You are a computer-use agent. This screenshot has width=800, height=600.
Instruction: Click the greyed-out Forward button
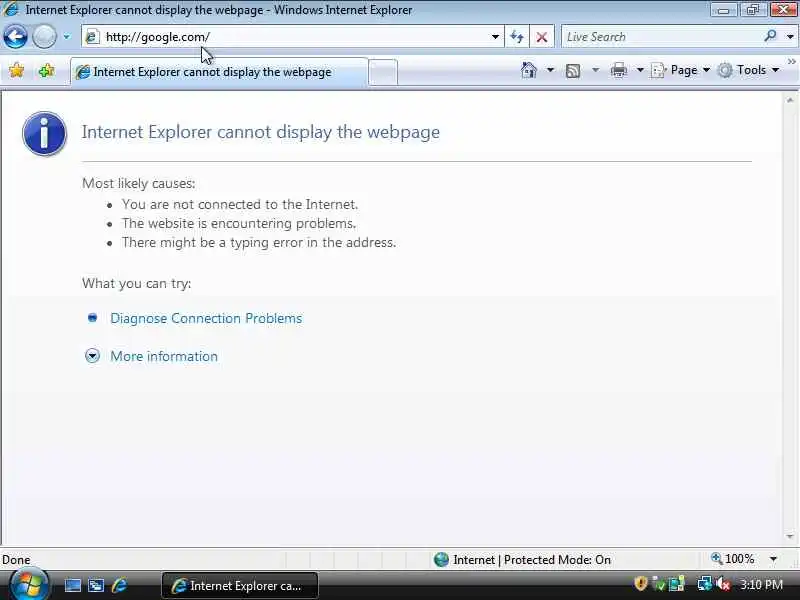tap(44, 37)
